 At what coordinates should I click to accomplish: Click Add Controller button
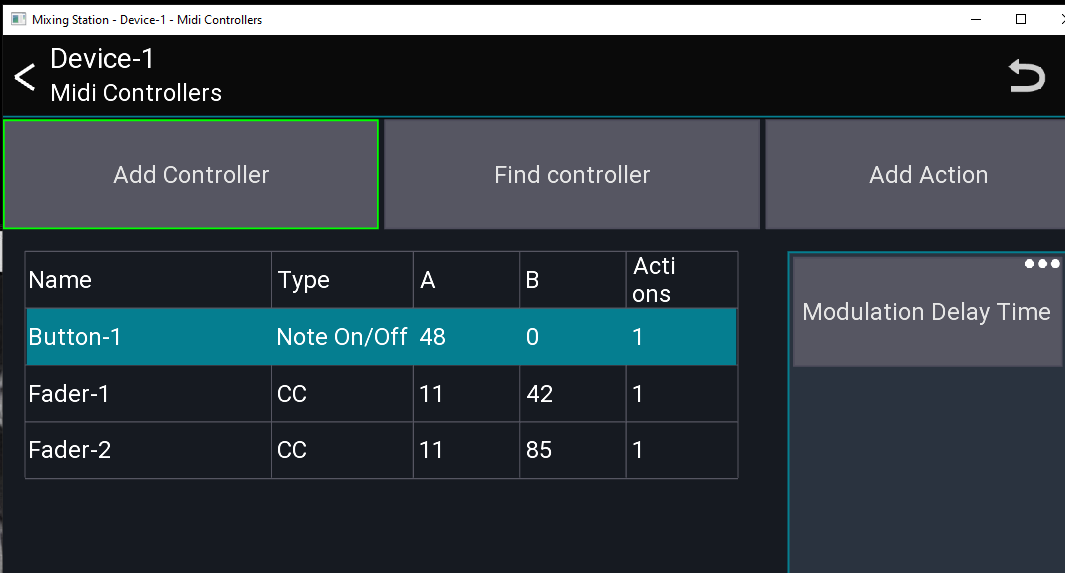click(191, 175)
